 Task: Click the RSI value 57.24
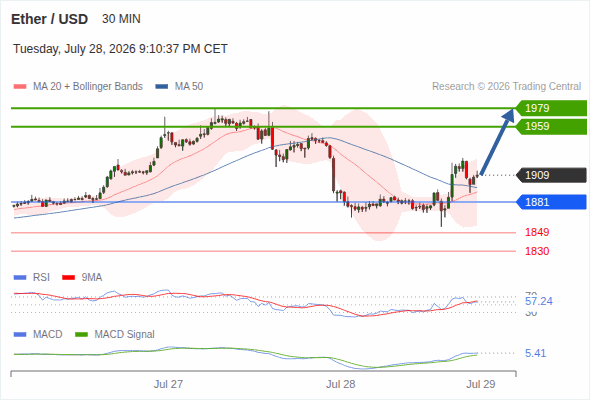539,301
